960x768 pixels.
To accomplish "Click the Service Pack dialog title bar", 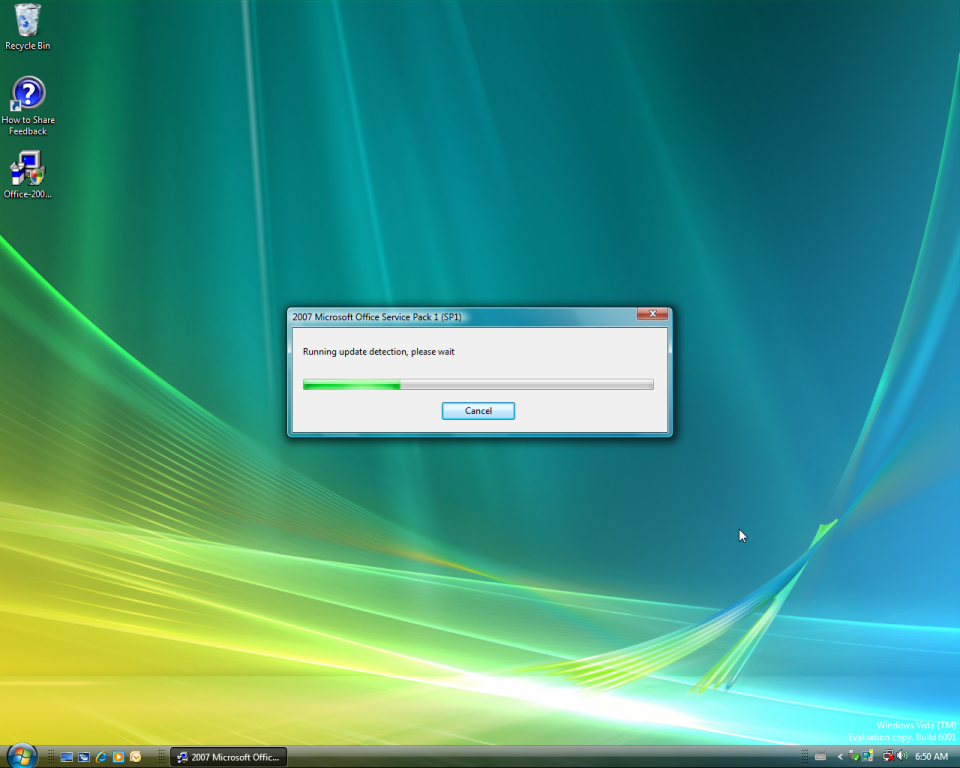I will 463,317.
